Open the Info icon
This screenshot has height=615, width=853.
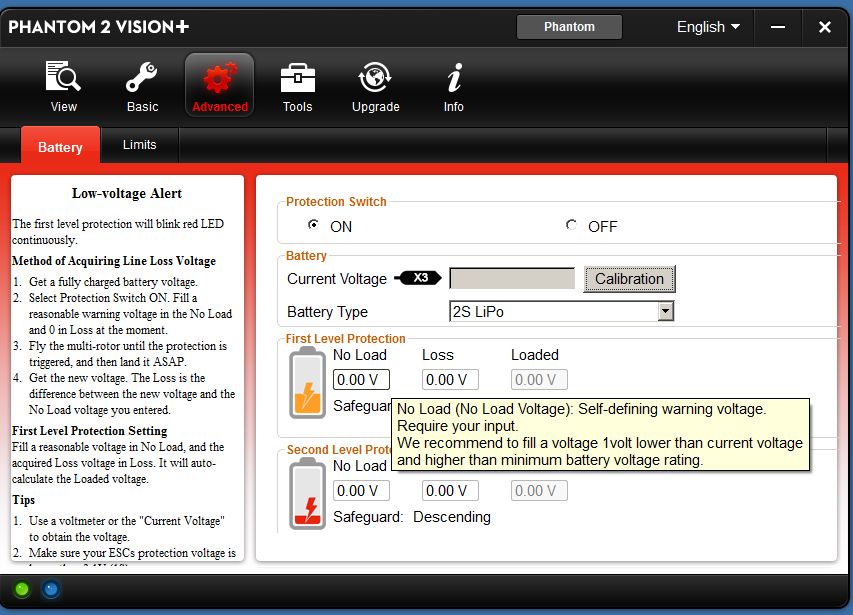pyautogui.click(x=454, y=78)
